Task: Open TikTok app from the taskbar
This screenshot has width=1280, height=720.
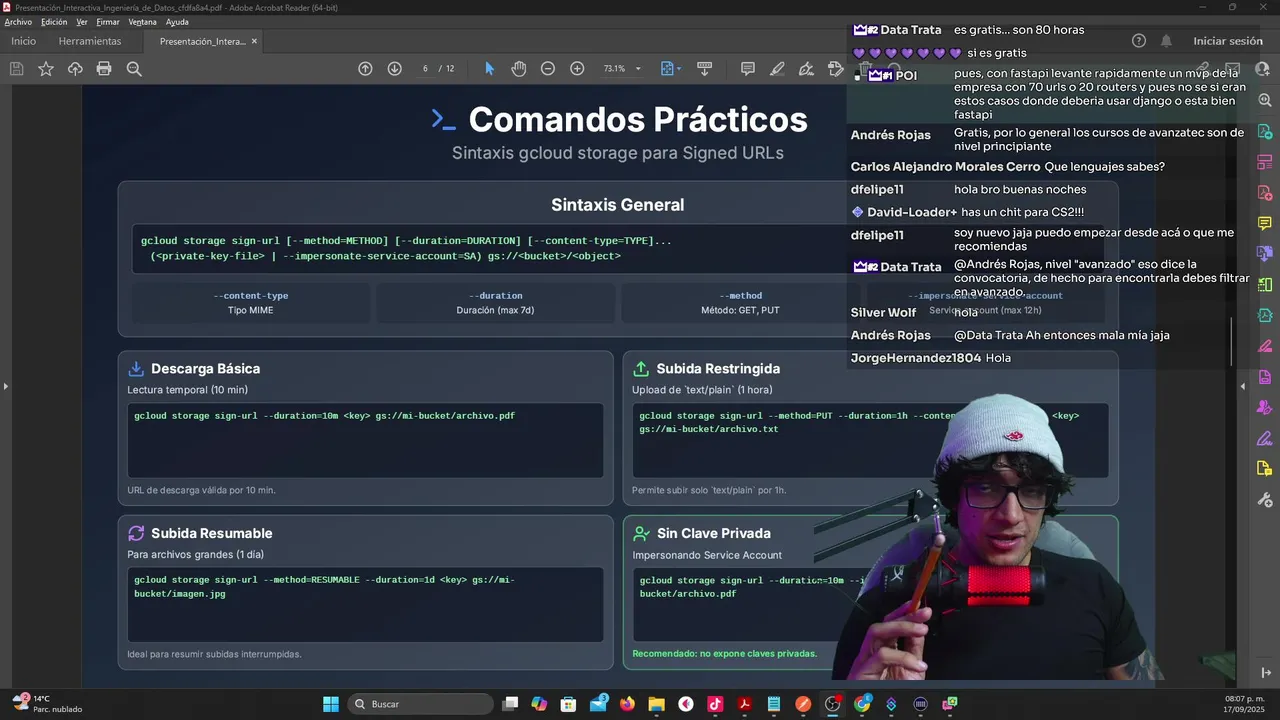Action: [715, 704]
